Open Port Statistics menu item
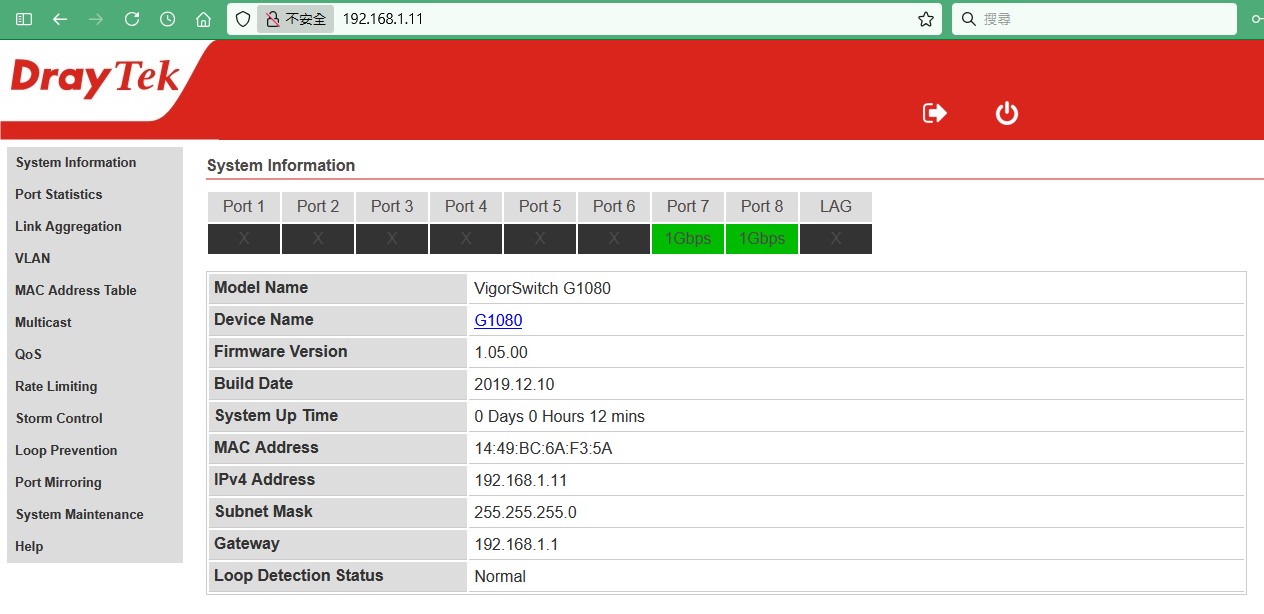Image resolution: width=1264 pixels, height=614 pixels. coord(59,194)
